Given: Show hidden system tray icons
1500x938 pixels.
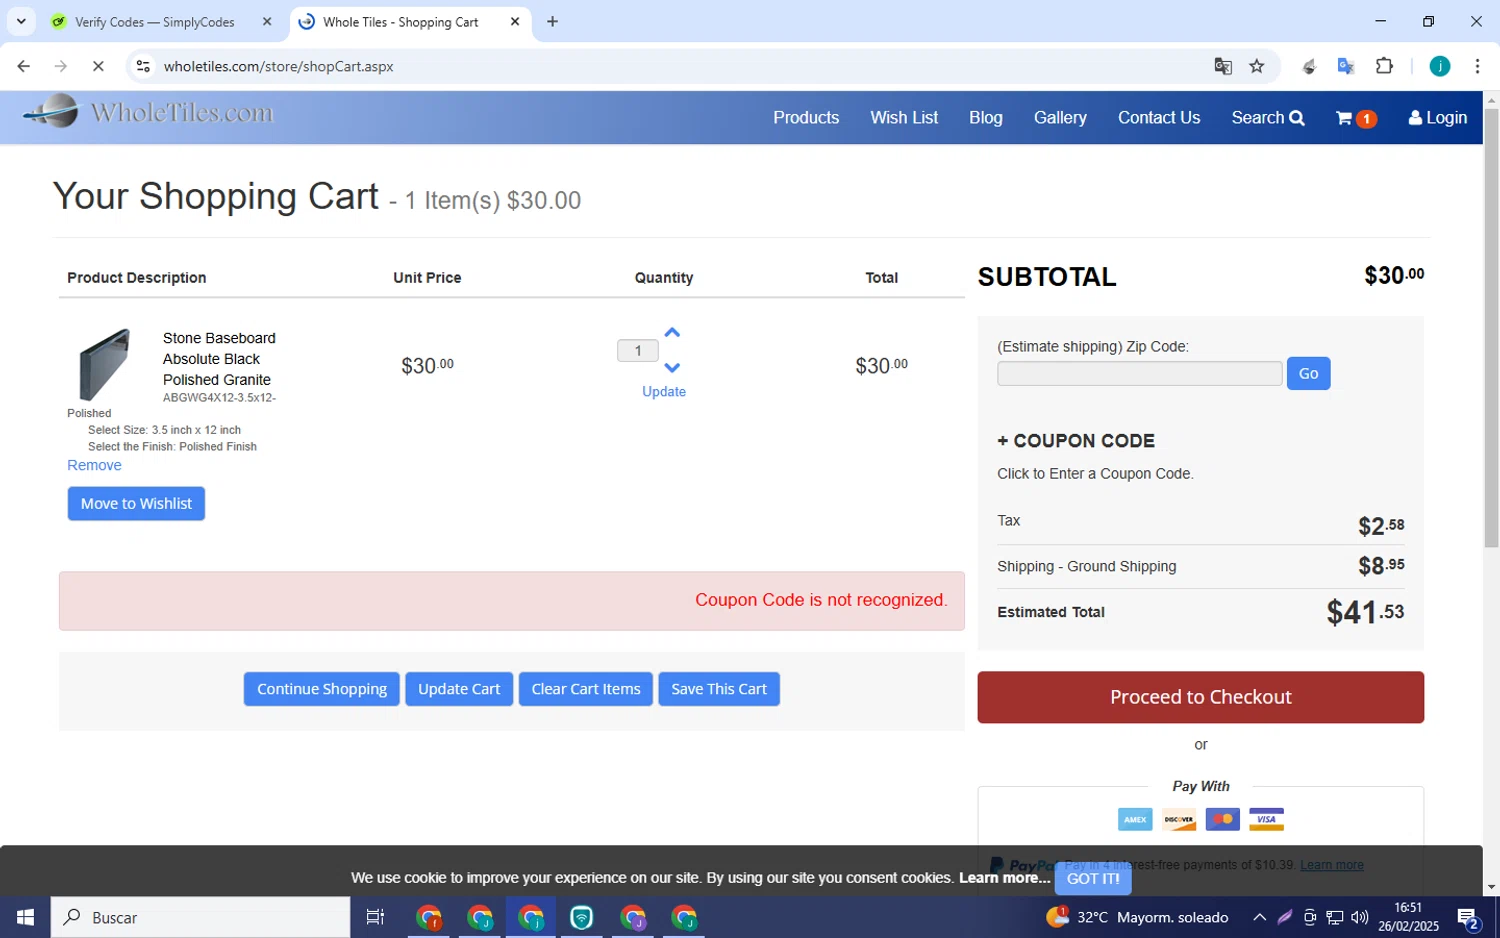Looking at the screenshot, I should (x=1259, y=917).
